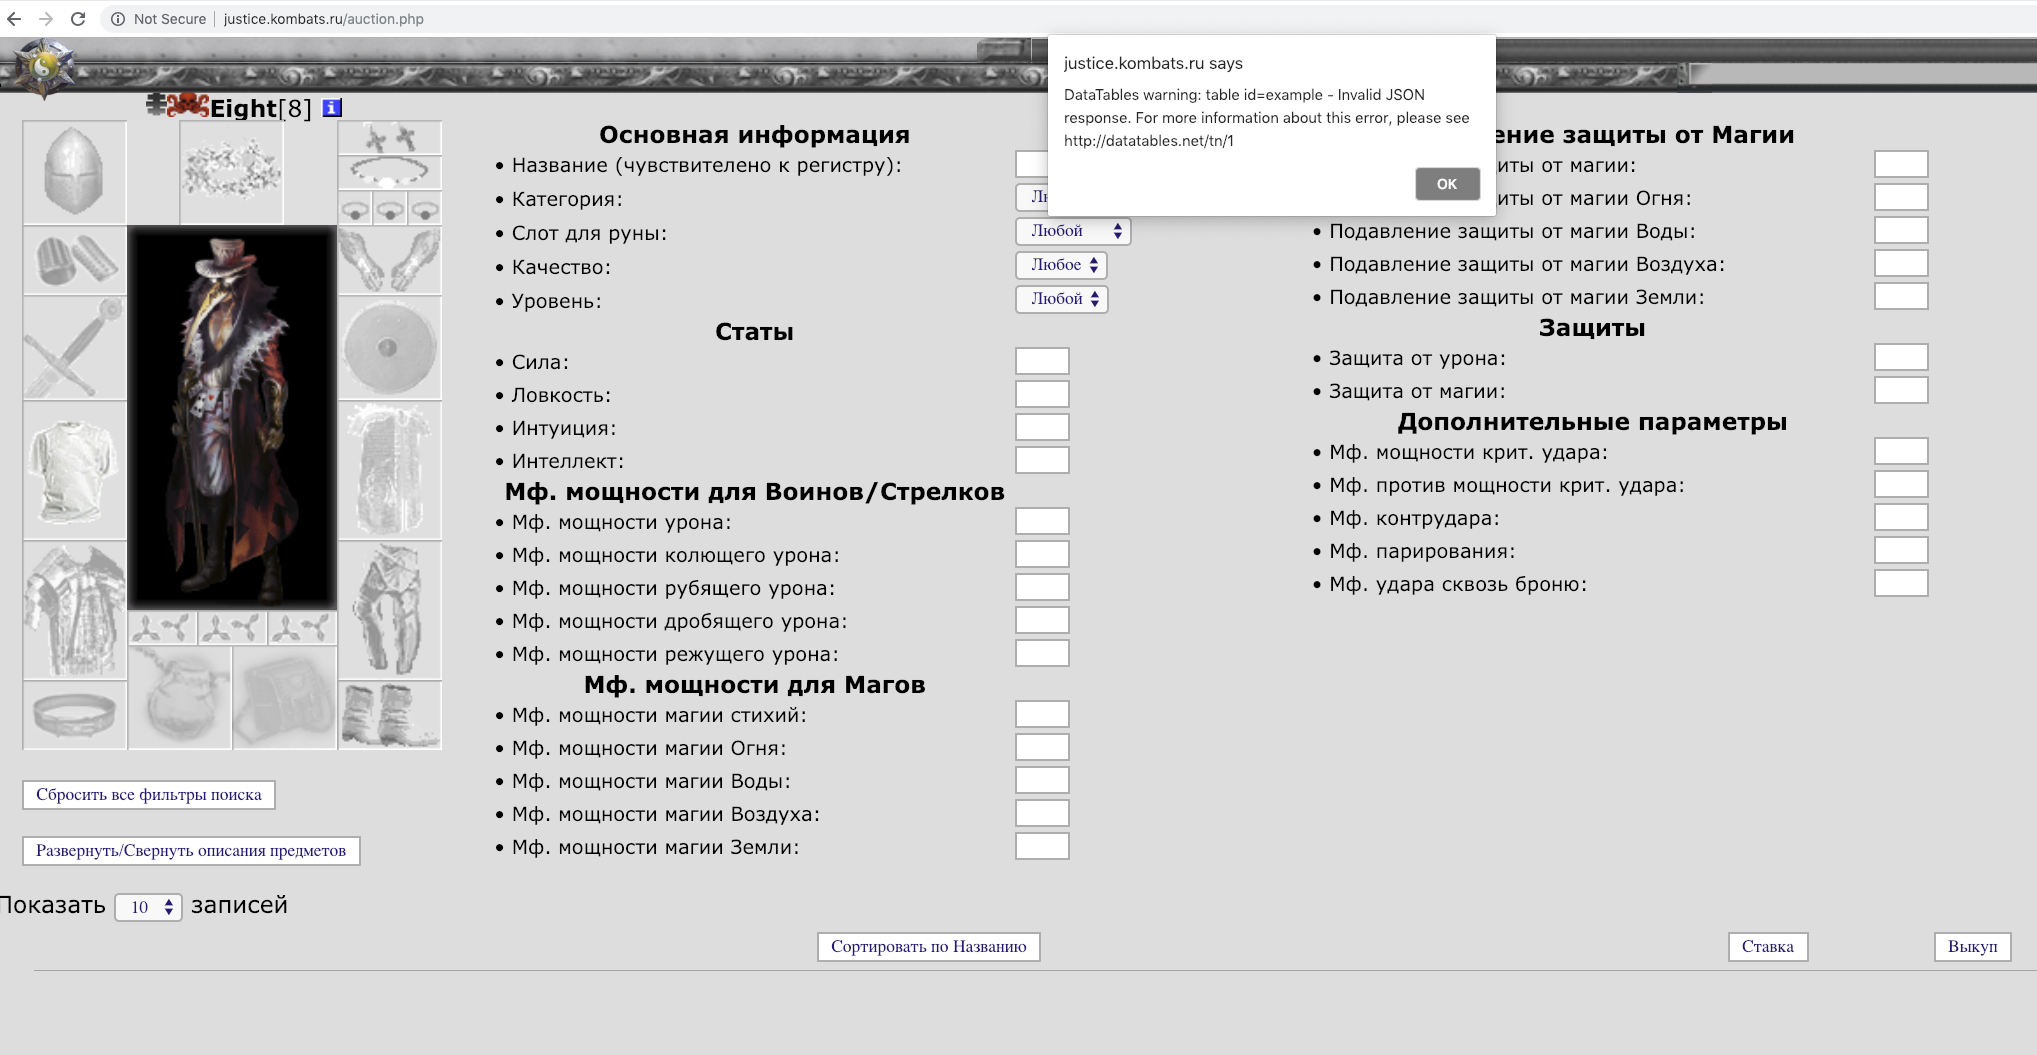Focus the Мф. мощности магии Земли field
Screen dimensions: 2037x1055
click(x=1042, y=846)
